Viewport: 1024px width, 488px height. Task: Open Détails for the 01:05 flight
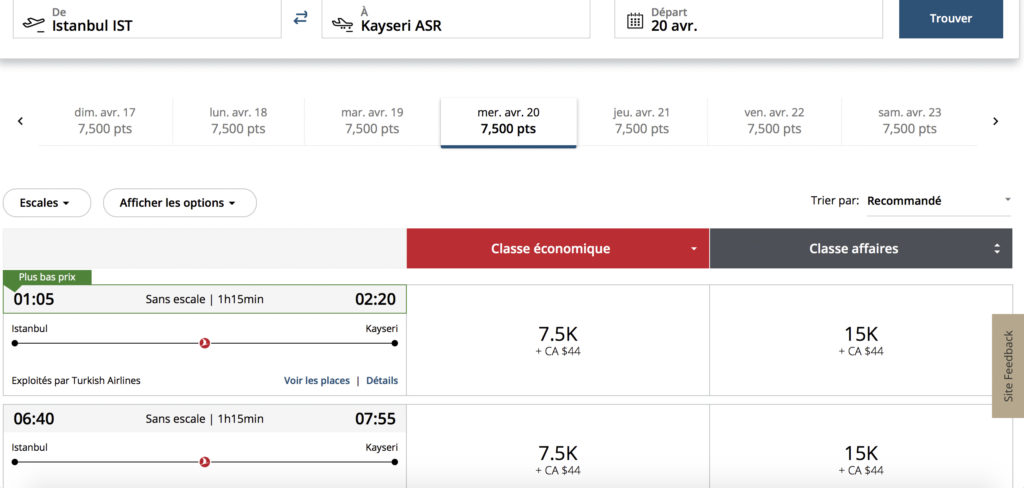coord(382,380)
